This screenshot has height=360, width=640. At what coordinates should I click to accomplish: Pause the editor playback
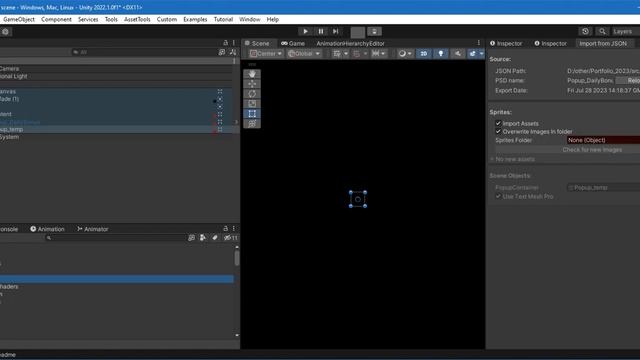(321, 31)
